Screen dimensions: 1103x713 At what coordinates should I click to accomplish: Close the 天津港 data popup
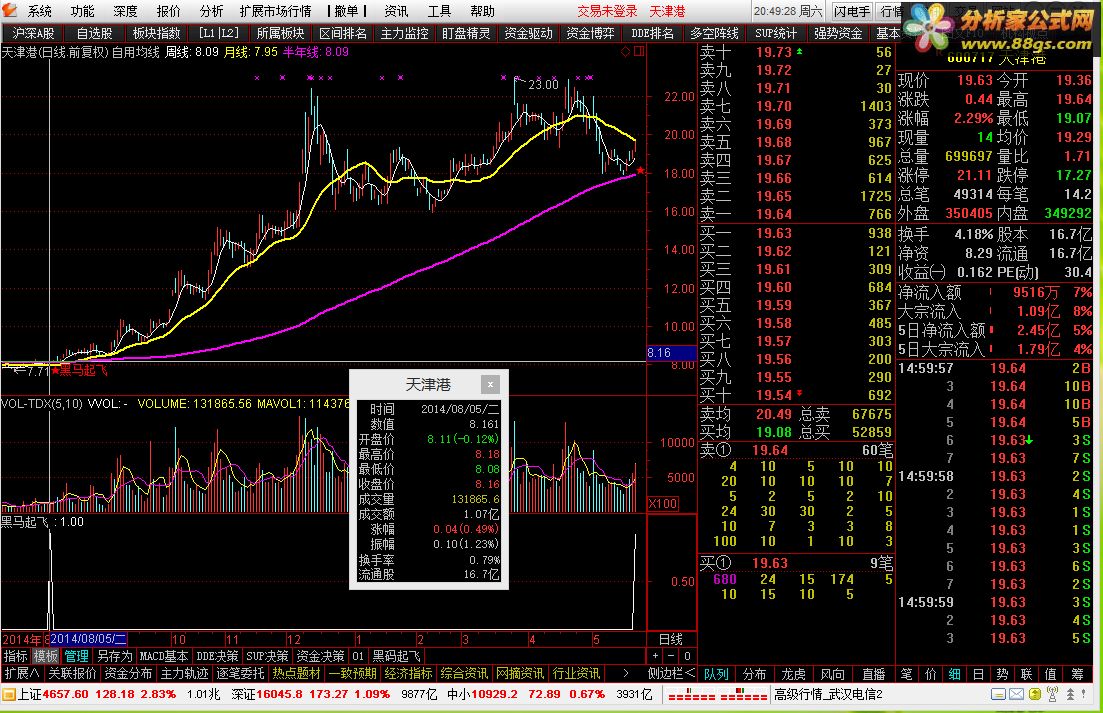coord(490,384)
